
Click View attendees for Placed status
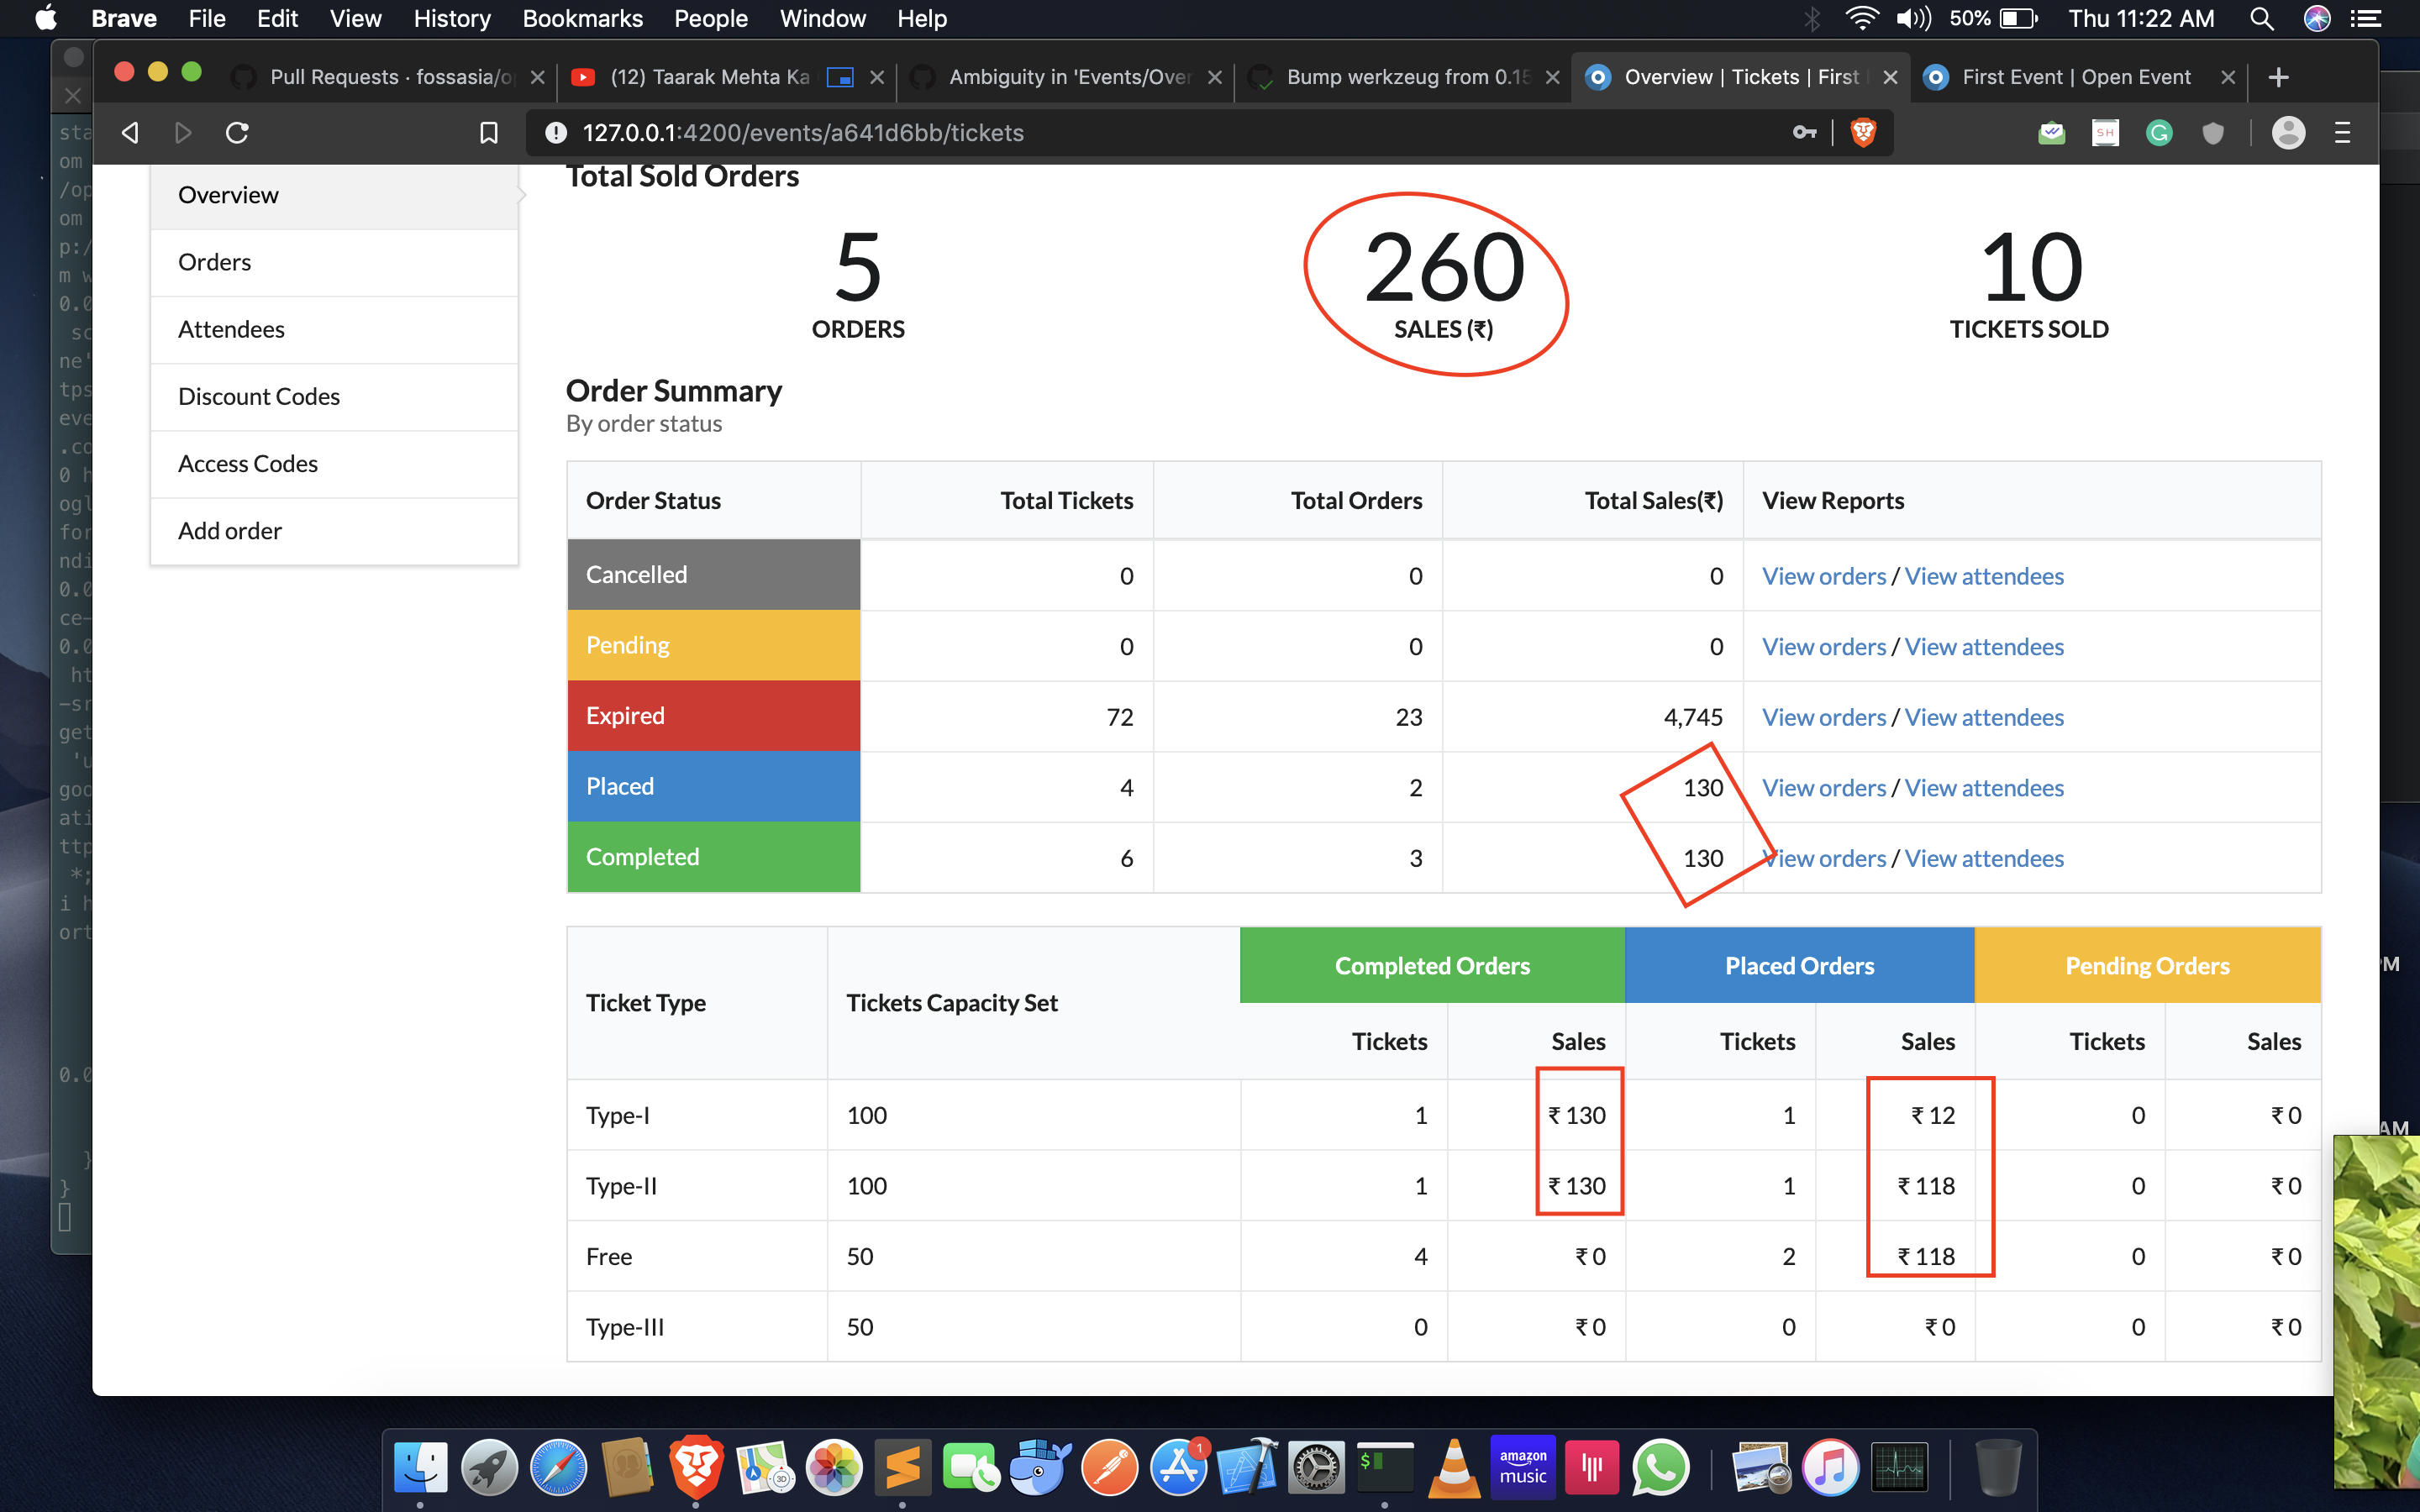click(1984, 788)
